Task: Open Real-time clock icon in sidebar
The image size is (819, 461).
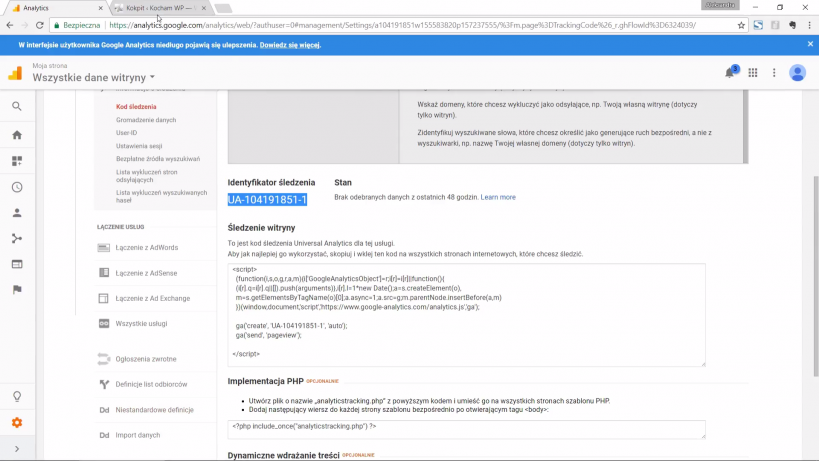Action: (17, 187)
